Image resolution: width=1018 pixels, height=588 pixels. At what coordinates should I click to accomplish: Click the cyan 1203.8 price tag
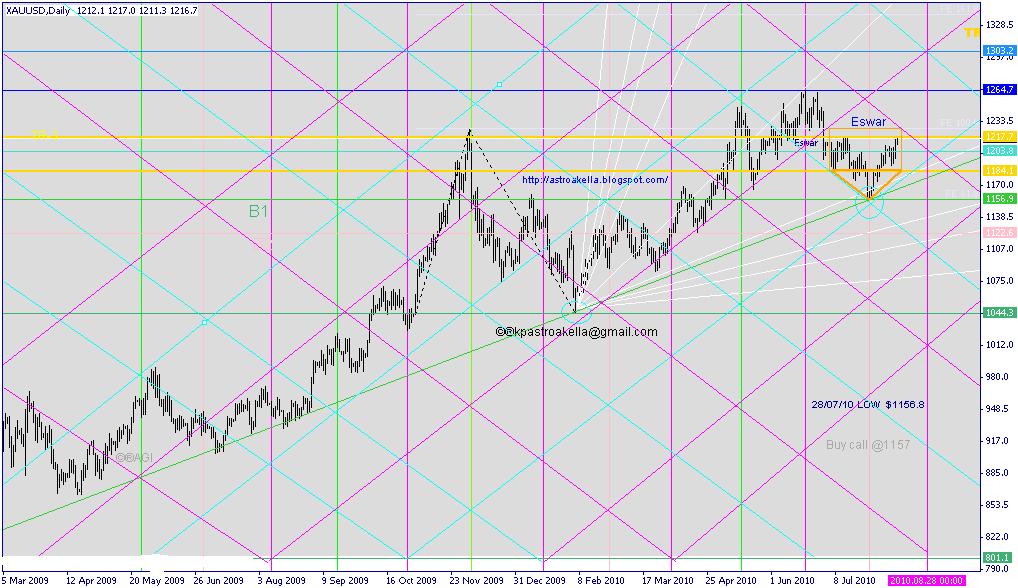tap(999, 151)
